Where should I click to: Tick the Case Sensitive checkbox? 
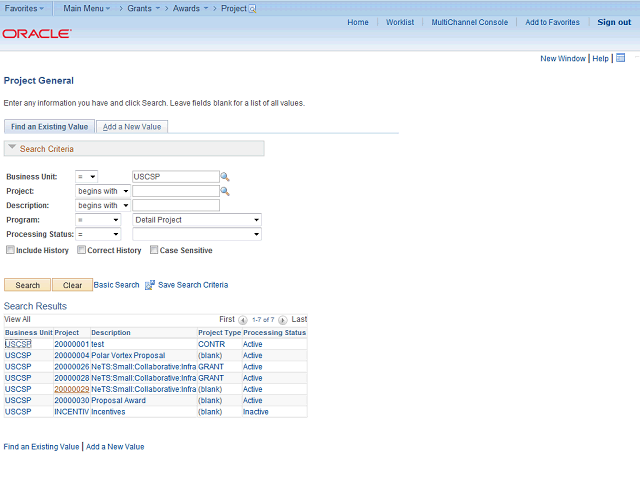point(154,250)
